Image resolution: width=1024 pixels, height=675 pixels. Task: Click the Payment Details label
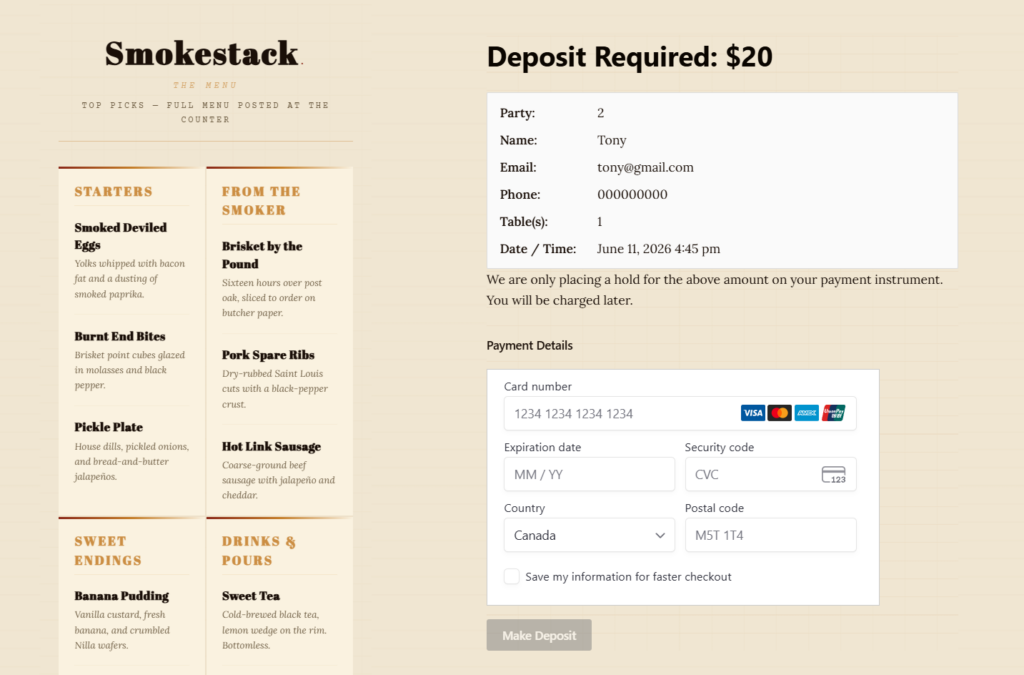tap(530, 345)
